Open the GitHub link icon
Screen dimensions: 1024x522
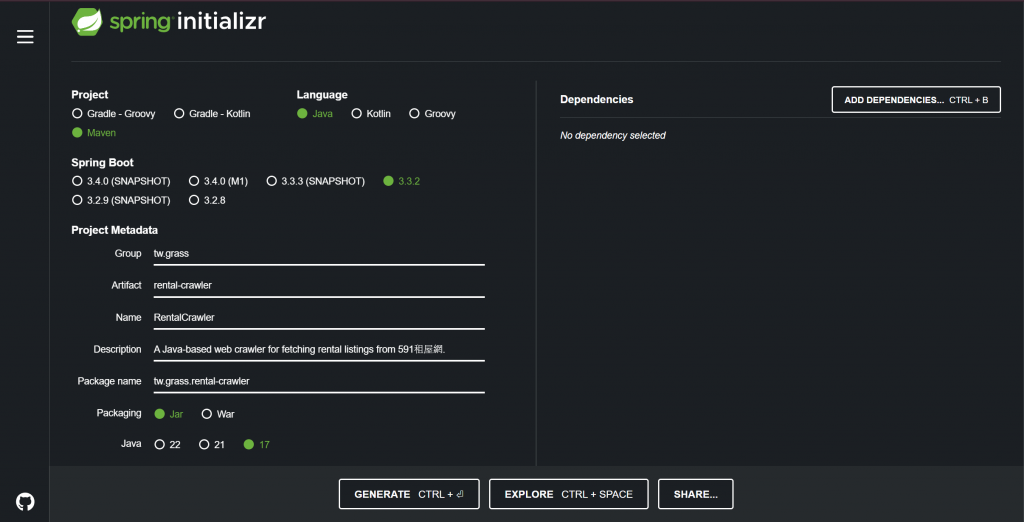coord(25,502)
